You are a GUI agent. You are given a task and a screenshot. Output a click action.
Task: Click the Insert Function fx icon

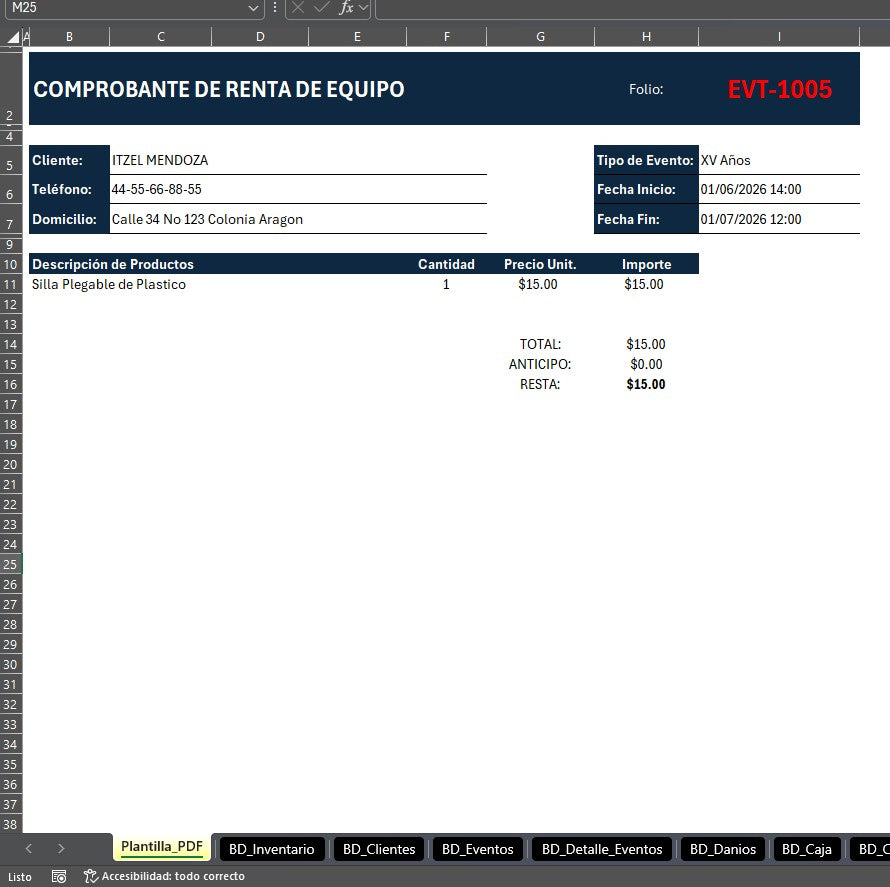(x=346, y=8)
